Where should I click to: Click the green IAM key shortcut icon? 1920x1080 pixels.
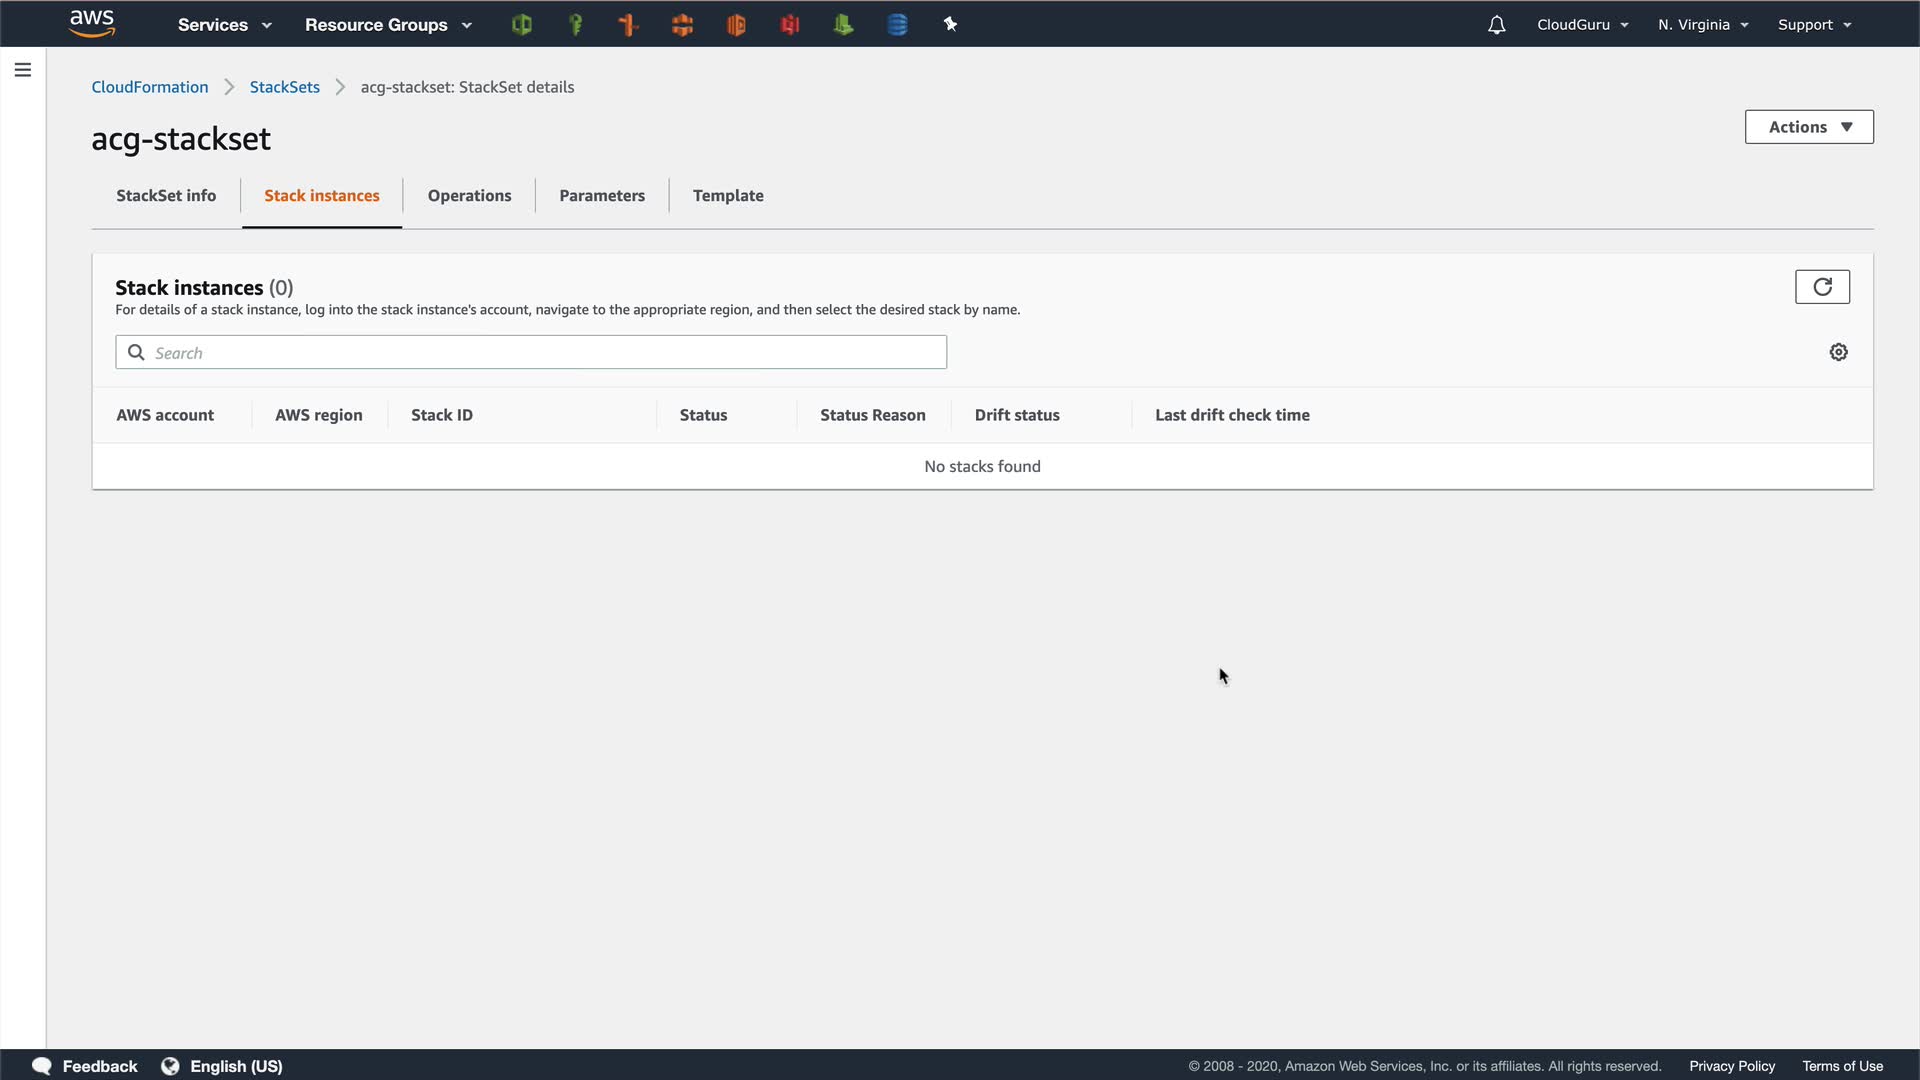click(575, 25)
